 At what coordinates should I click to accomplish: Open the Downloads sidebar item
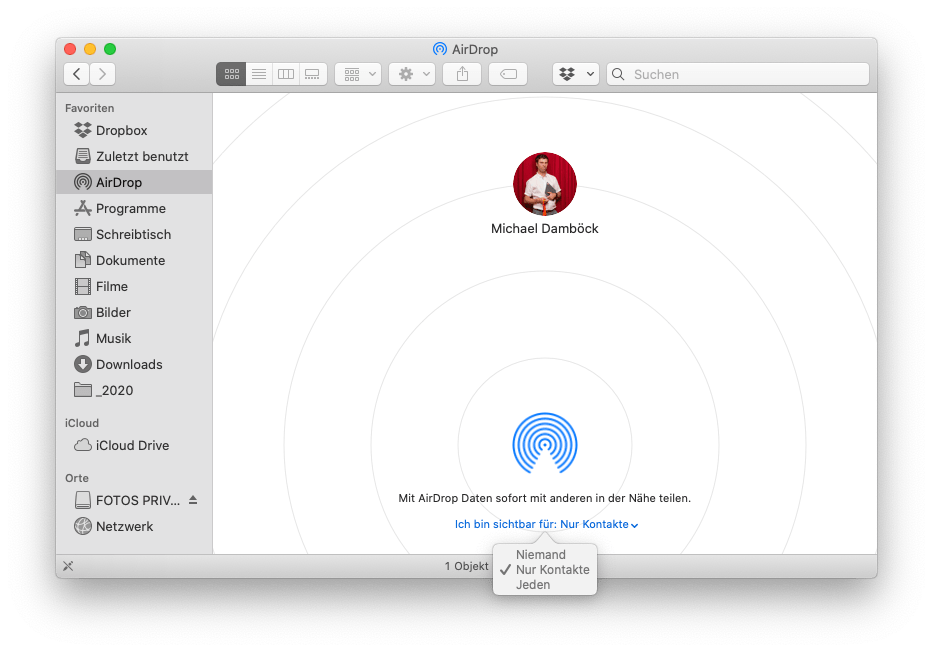[x=124, y=364]
